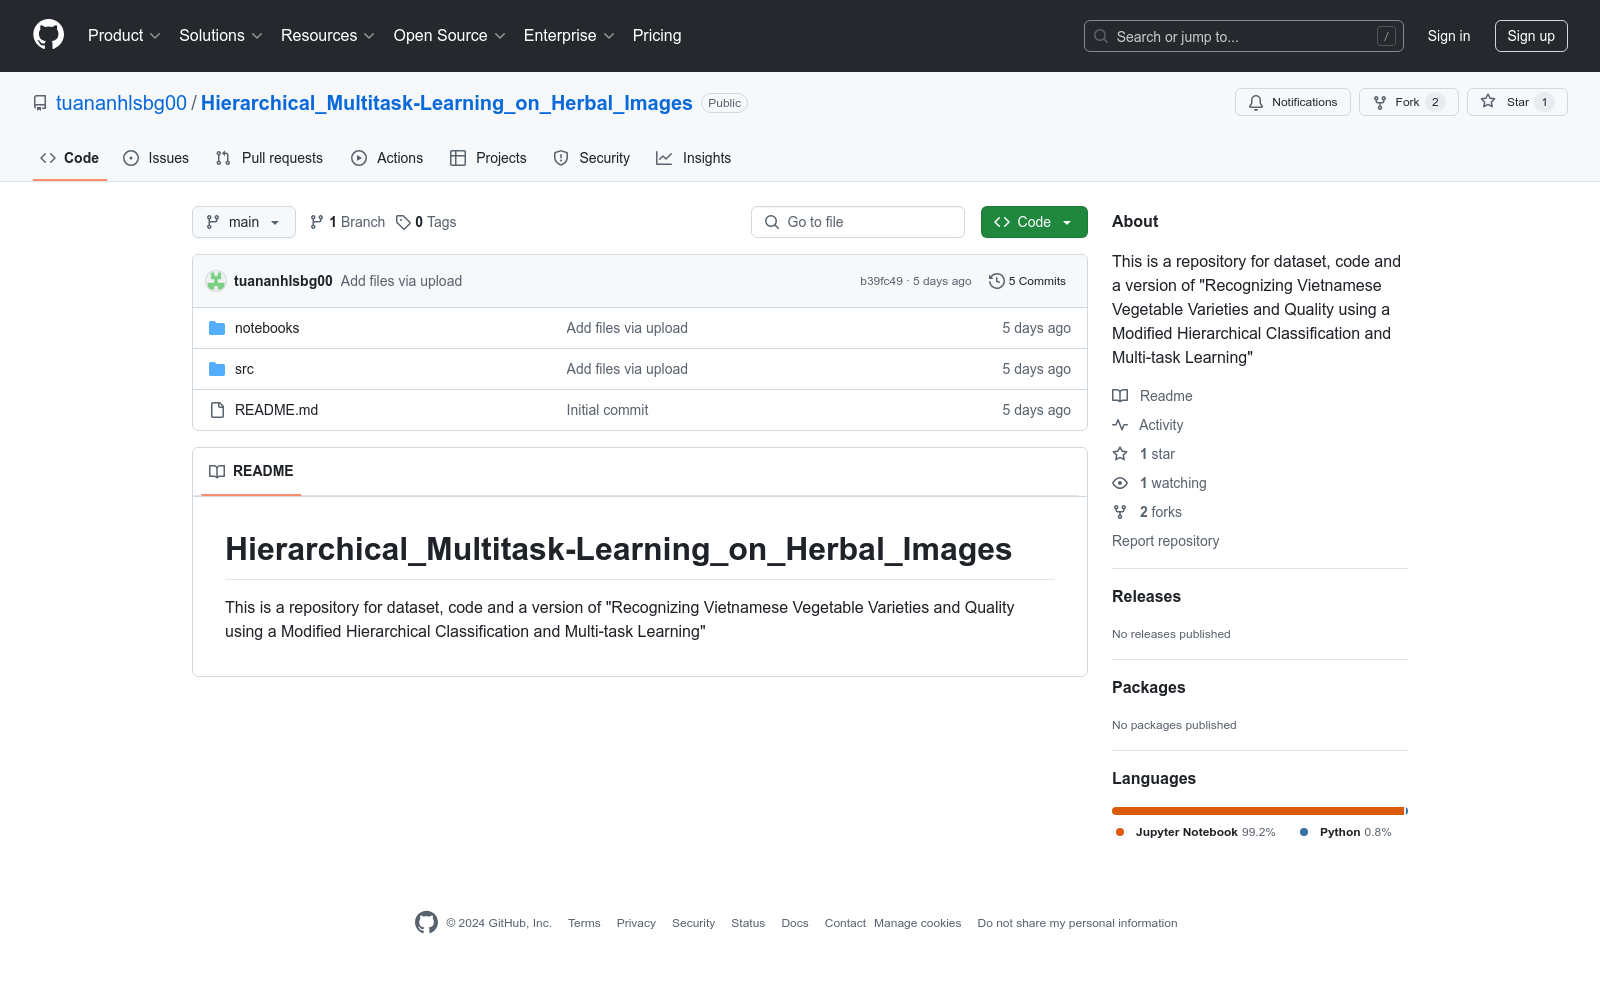Click Manage cookies in footer
This screenshot has width=1600, height=1000.
[917, 923]
